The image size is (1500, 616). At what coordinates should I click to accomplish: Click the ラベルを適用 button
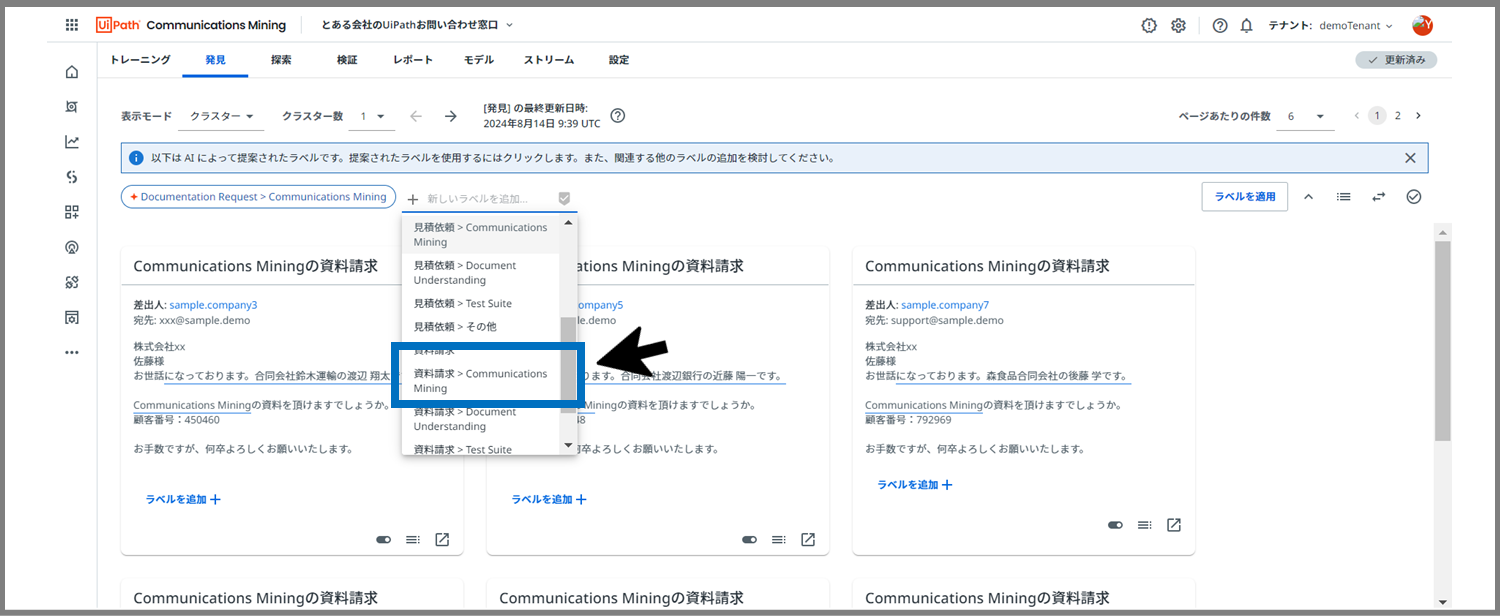(x=1245, y=197)
